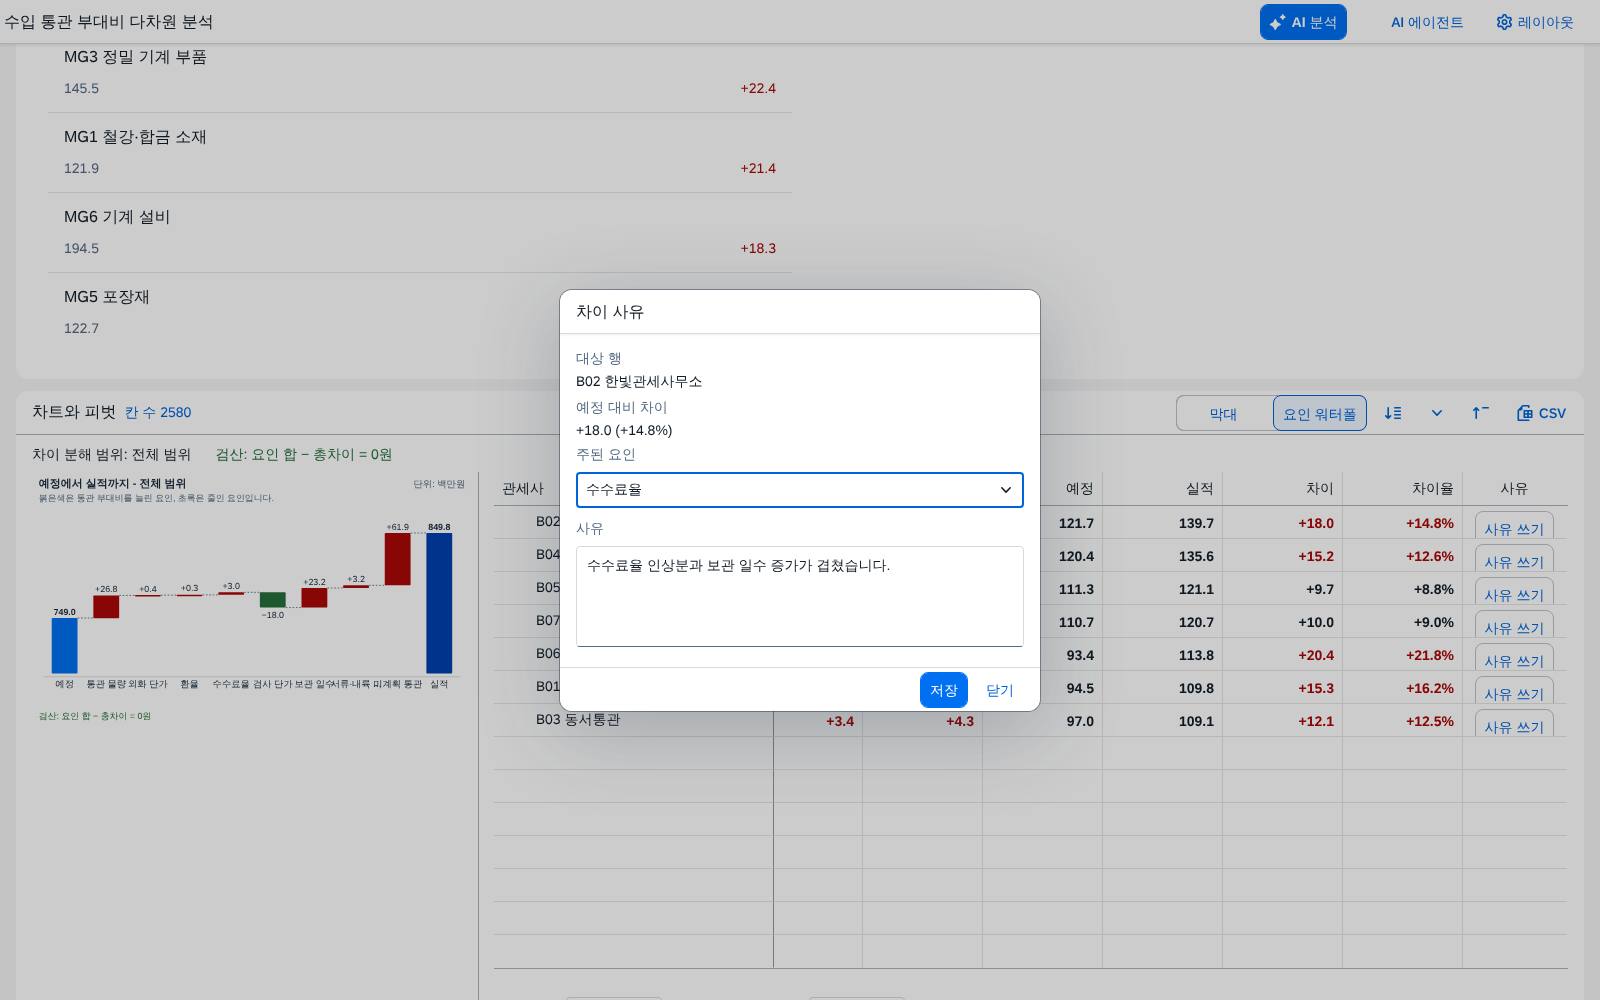1600x1000 pixels.
Task: Click 사유 쓰기 for B03 동서통관
Action: (1514, 724)
